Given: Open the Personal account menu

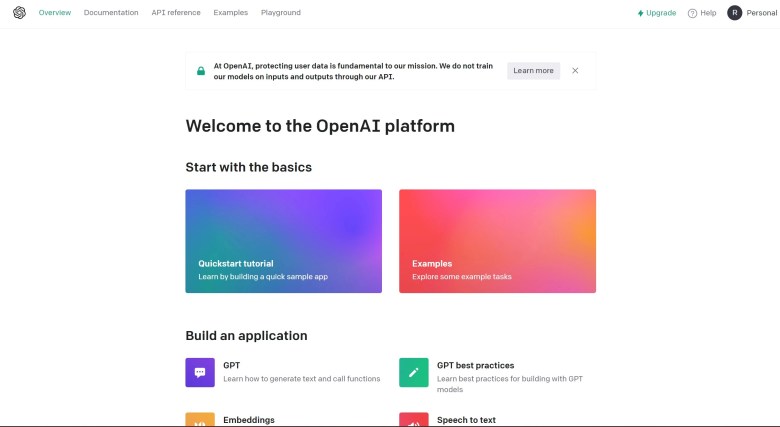Looking at the screenshot, I should pyautogui.click(x=761, y=13).
